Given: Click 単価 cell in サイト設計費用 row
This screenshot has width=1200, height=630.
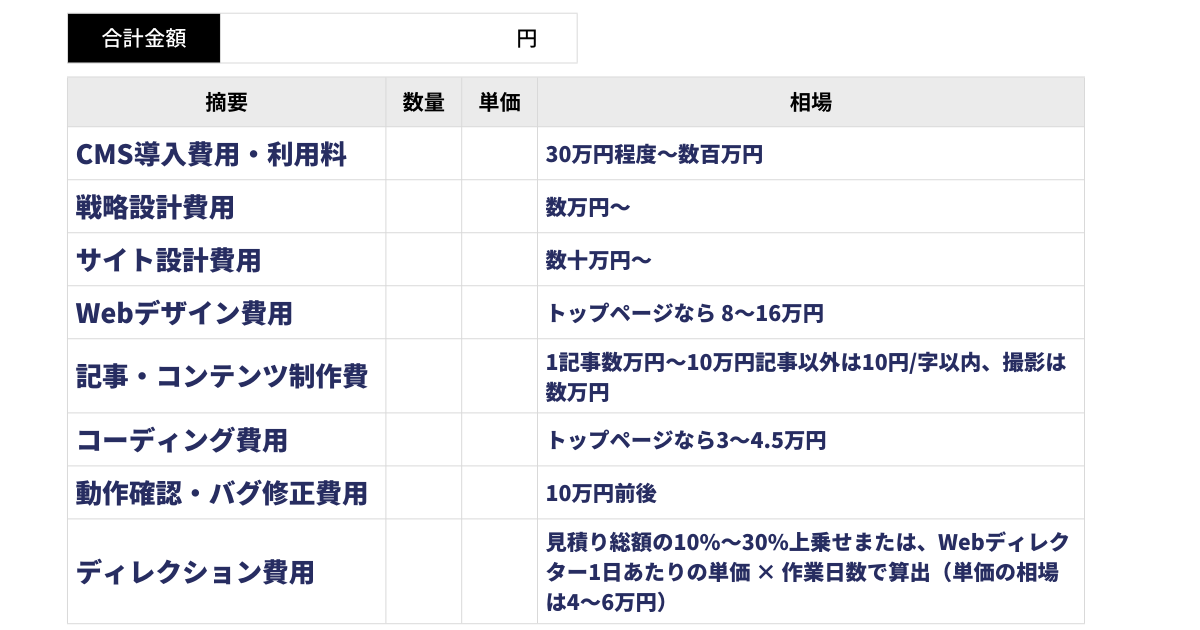Looking at the screenshot, I should coord(500,260).
